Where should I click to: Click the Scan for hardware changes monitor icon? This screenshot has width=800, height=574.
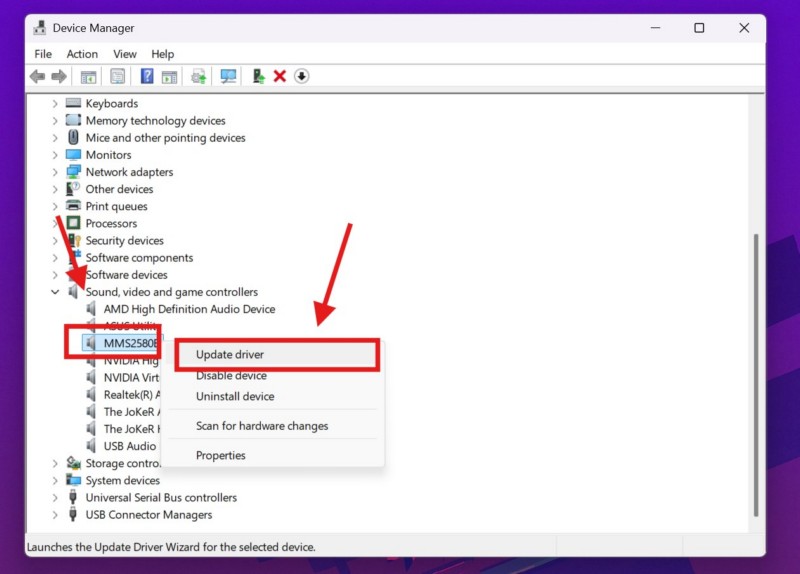228,77
